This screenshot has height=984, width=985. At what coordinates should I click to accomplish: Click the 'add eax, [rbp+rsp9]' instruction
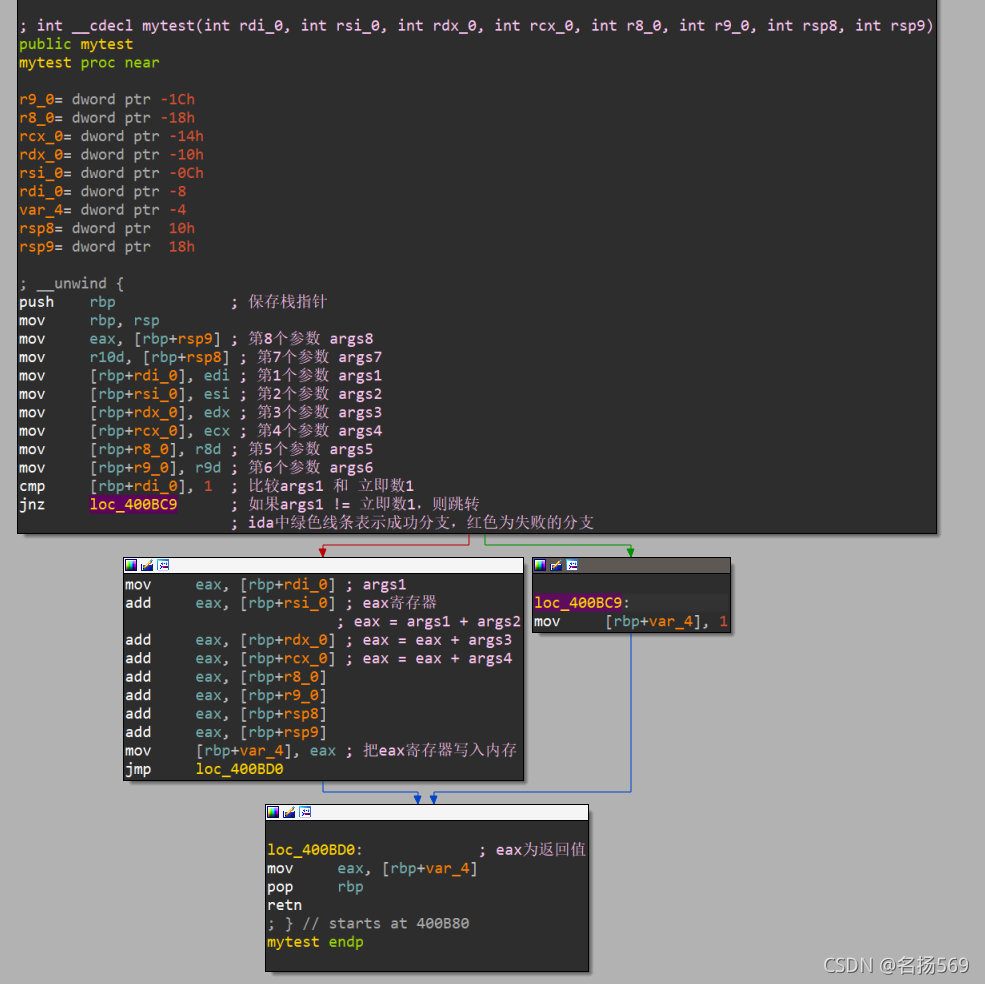[x=226, y=732]
